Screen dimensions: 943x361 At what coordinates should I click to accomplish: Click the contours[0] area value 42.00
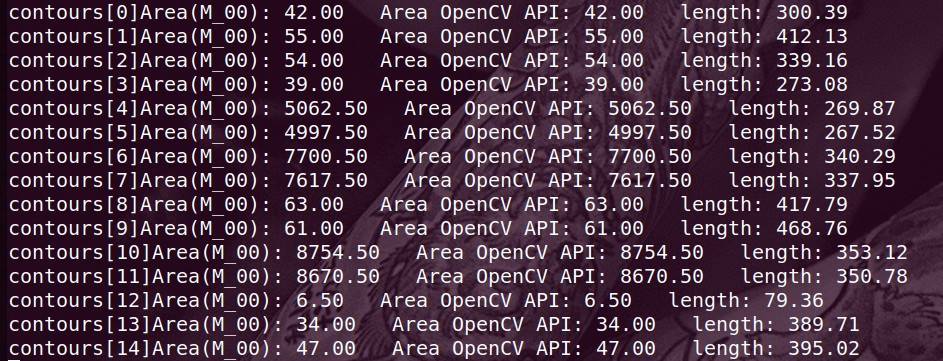point(313,12)
